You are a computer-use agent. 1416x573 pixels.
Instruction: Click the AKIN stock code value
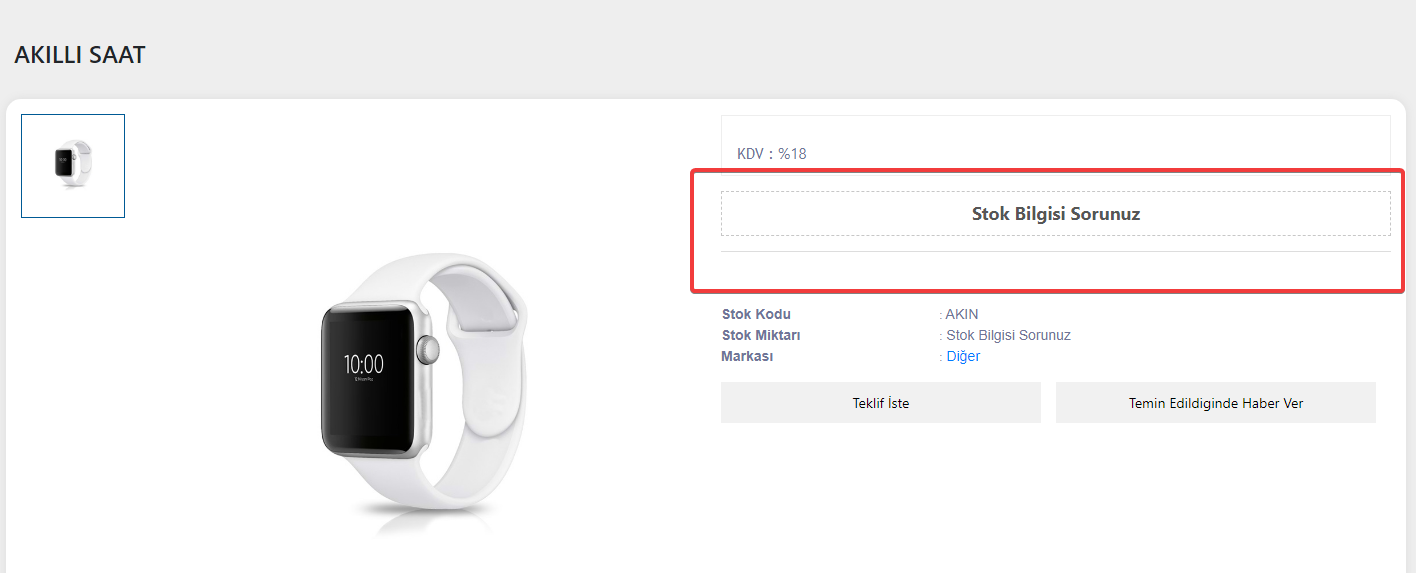tap(961, 314)
